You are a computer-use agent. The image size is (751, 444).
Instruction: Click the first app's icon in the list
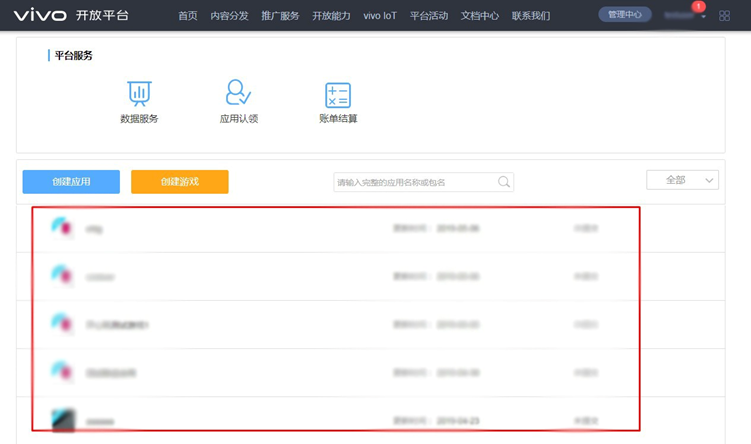tap(62, 228)
